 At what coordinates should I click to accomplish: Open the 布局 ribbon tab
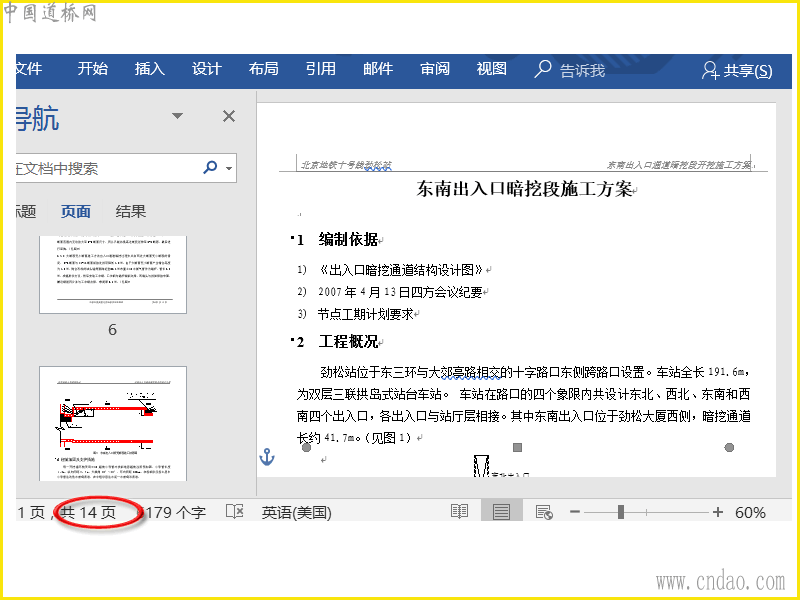click(264, 68)
